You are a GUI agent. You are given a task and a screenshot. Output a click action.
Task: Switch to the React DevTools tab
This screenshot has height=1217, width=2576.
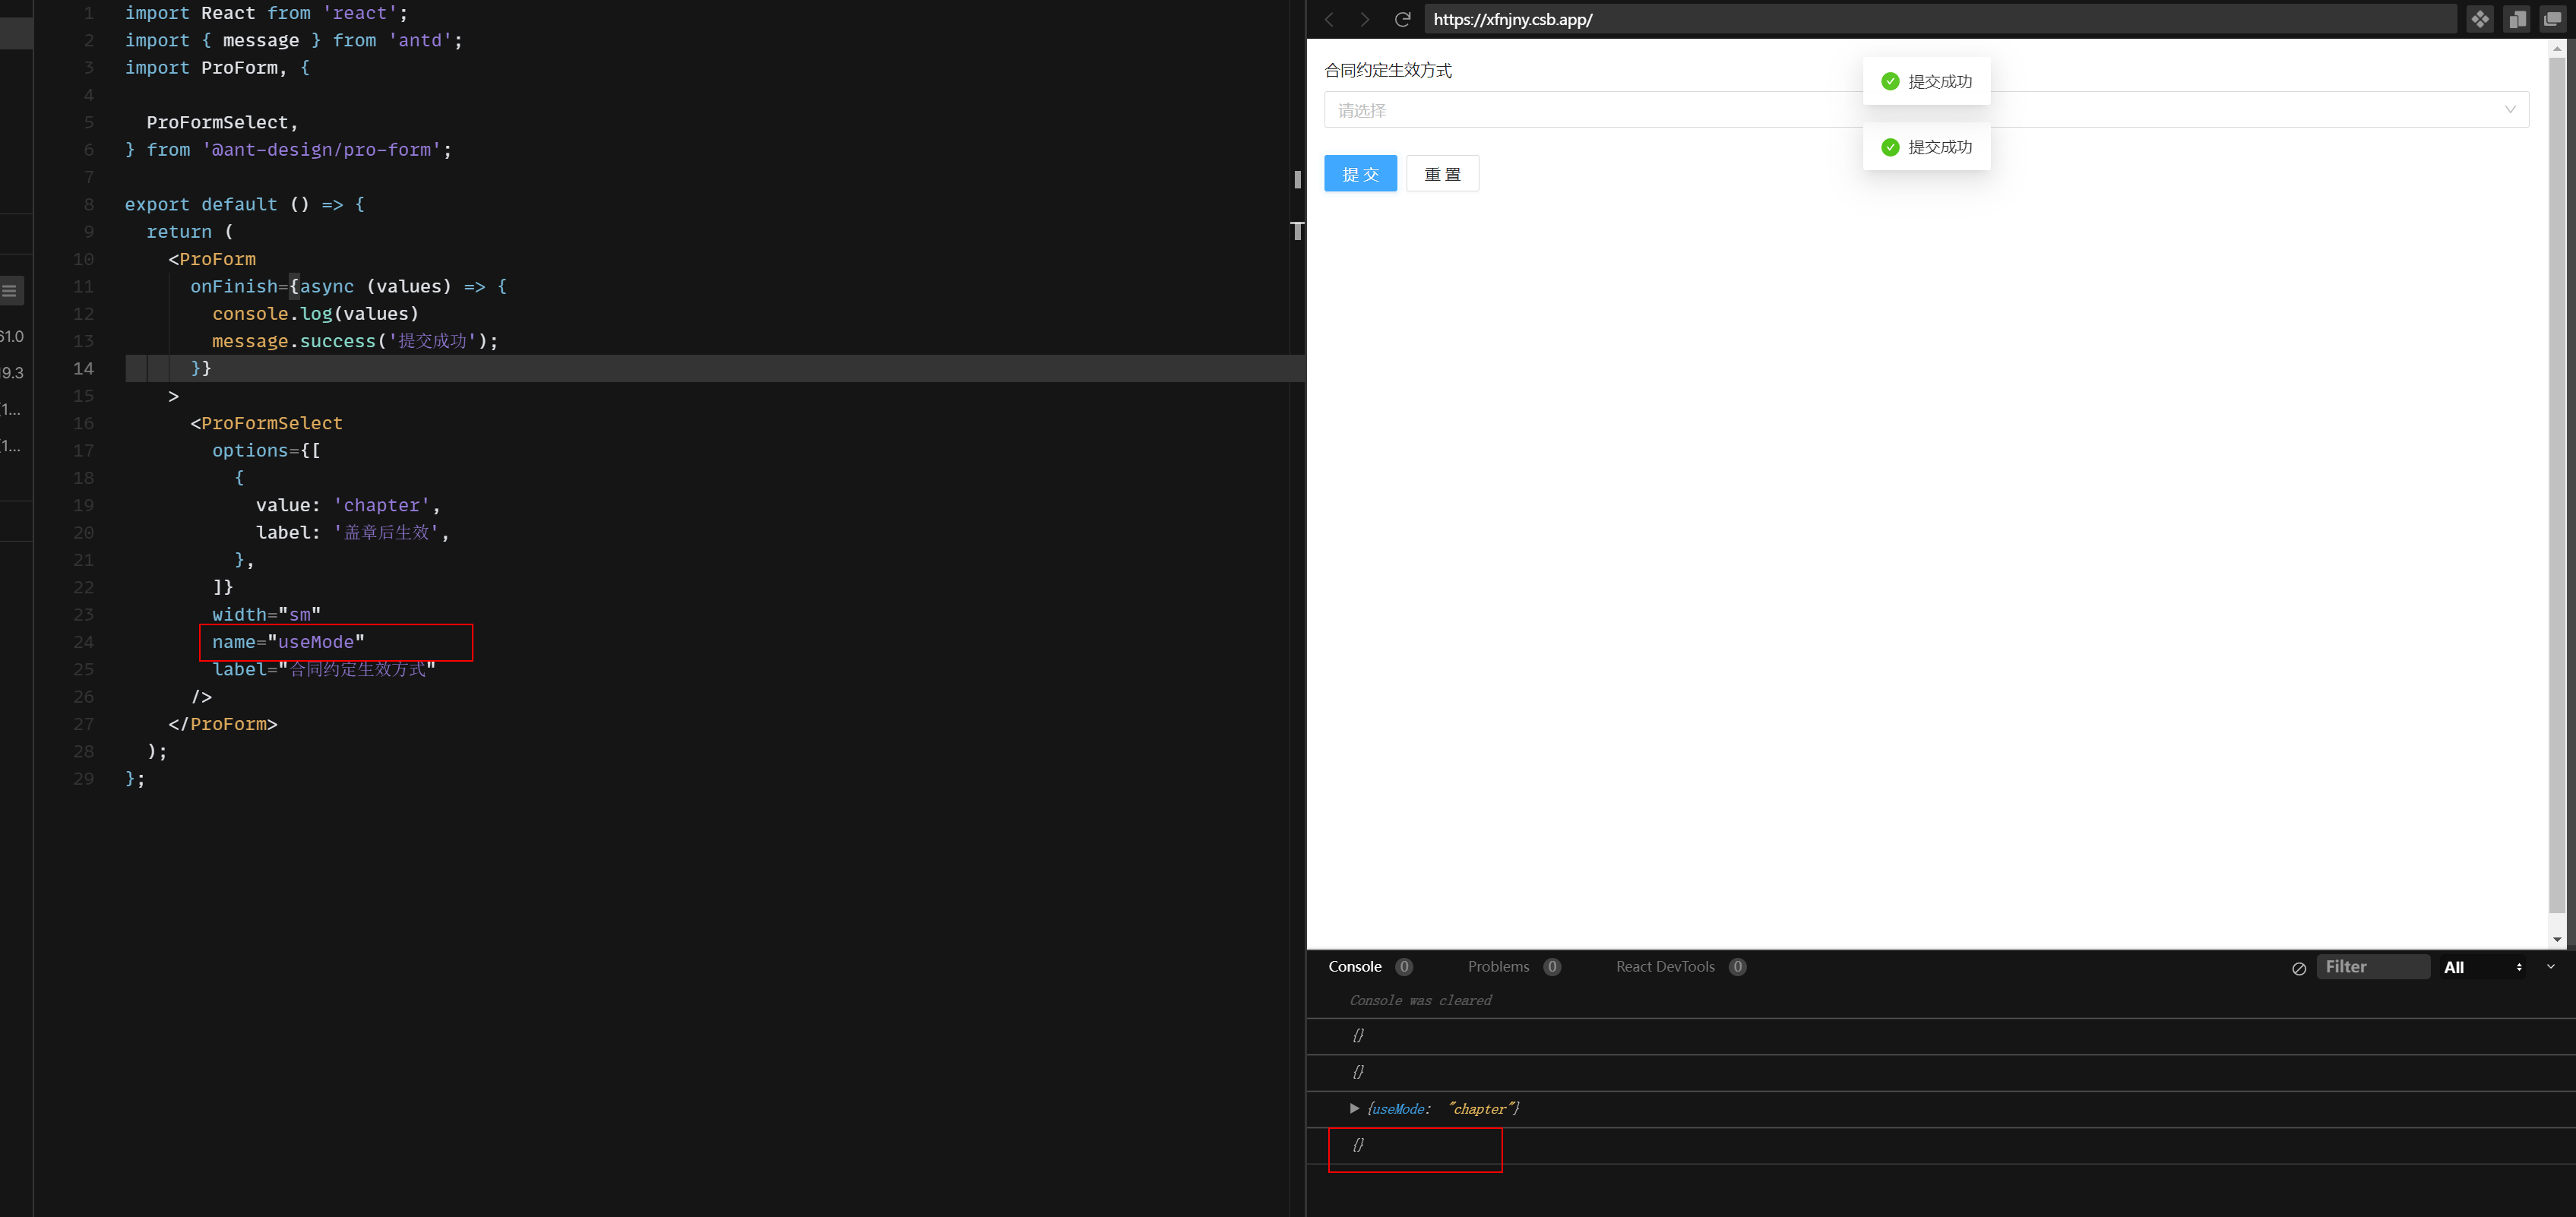(1665, 966)
